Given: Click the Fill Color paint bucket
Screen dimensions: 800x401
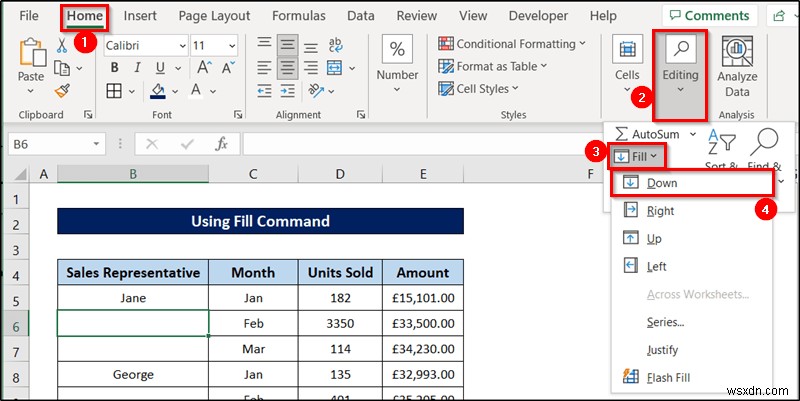Looking at the screenshot, I should coord(157,91).
